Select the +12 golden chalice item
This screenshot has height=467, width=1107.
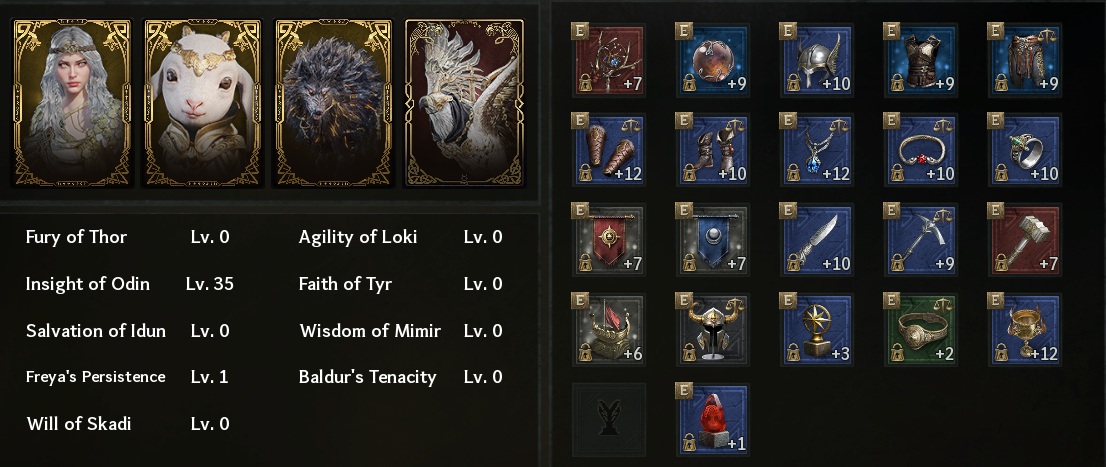click(1024, 329)
